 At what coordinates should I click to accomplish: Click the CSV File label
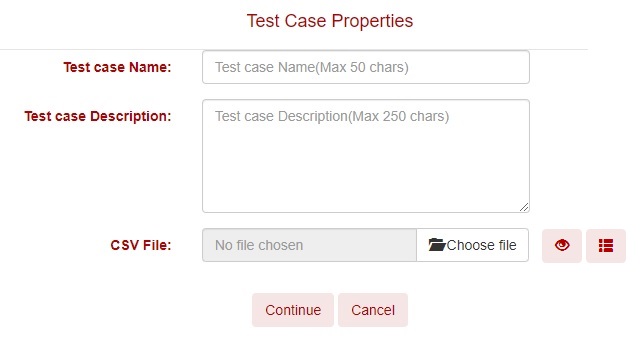(141, 245)
